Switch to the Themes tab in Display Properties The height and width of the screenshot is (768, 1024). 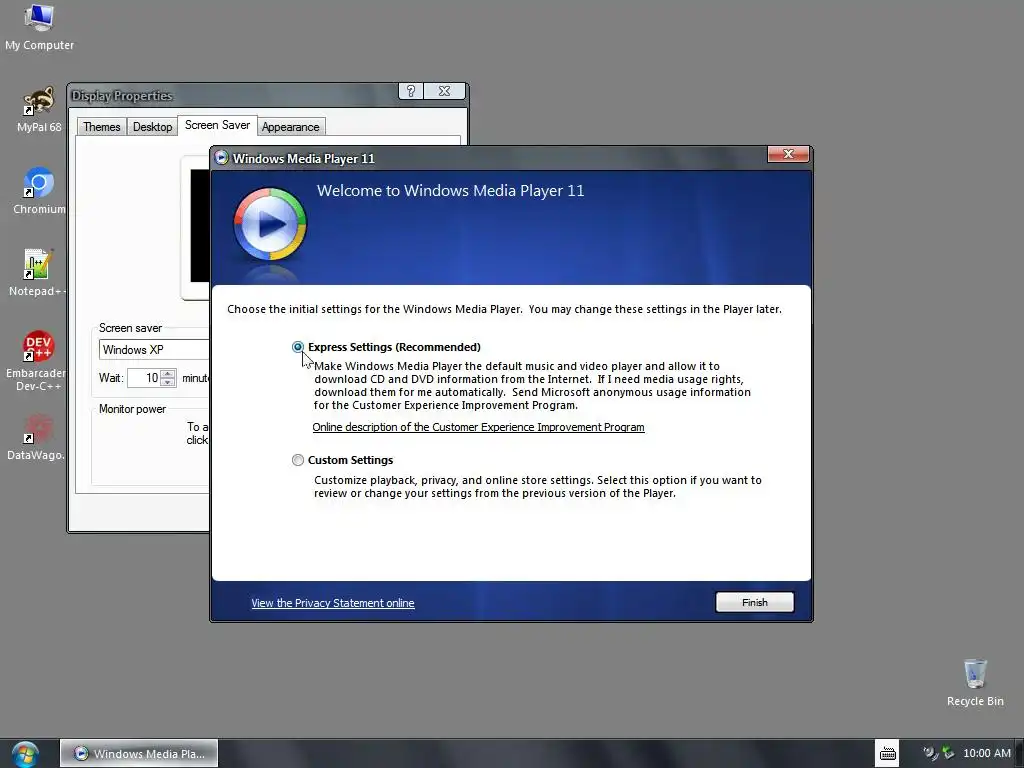coord(101,127)
